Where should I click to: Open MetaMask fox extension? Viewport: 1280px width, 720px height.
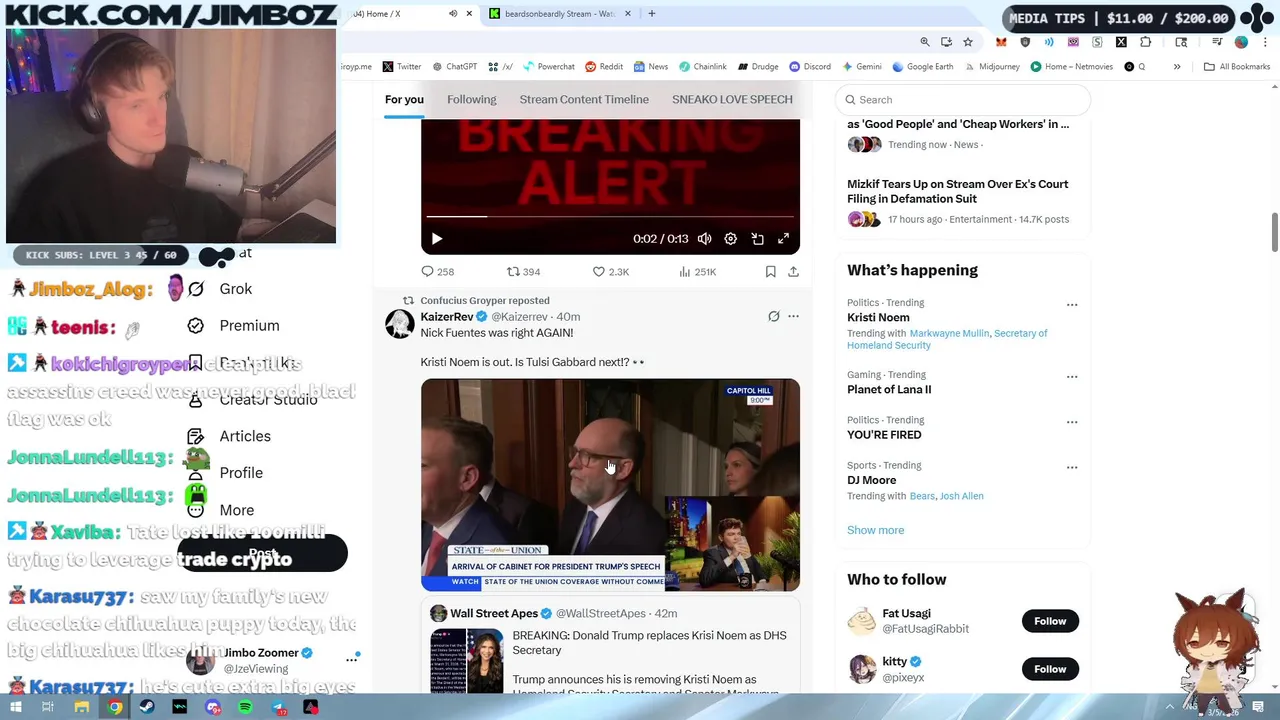coord(1001,42)
